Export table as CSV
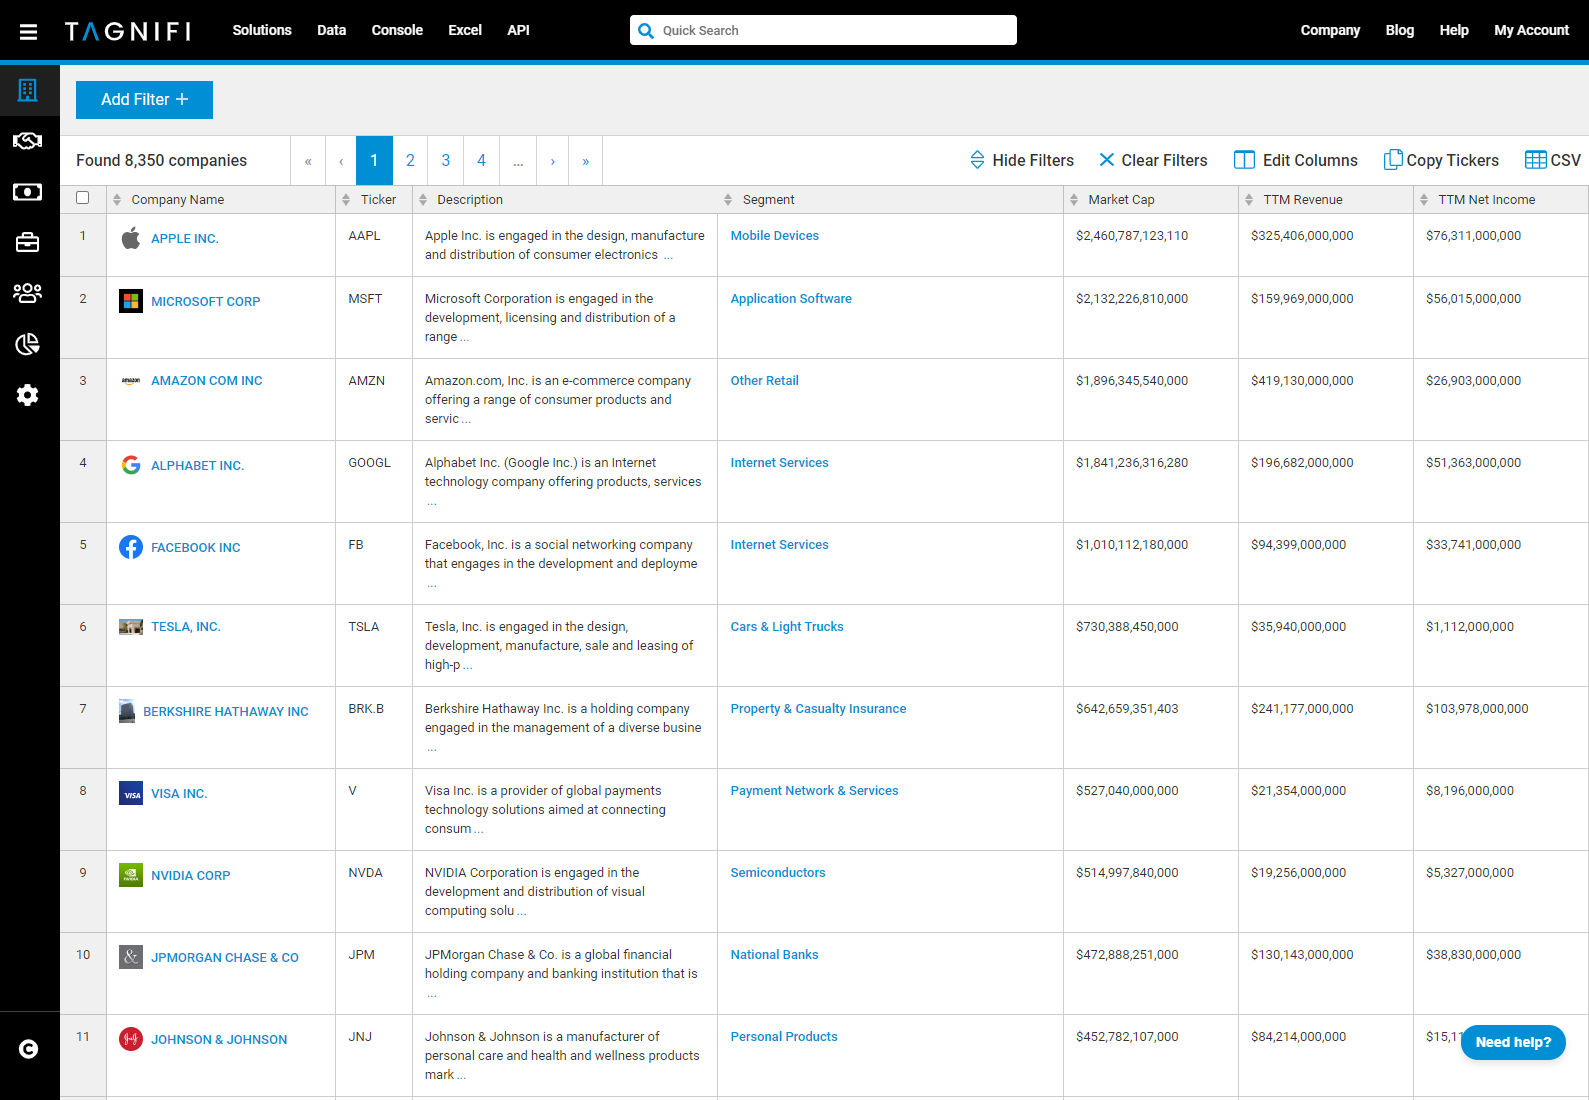 [1553, 160]
